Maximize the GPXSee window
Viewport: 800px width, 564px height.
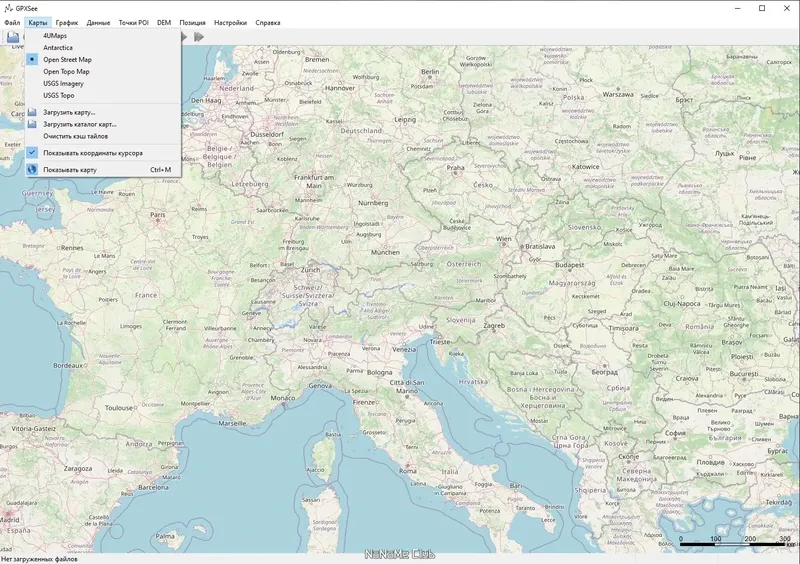(762, 8)
